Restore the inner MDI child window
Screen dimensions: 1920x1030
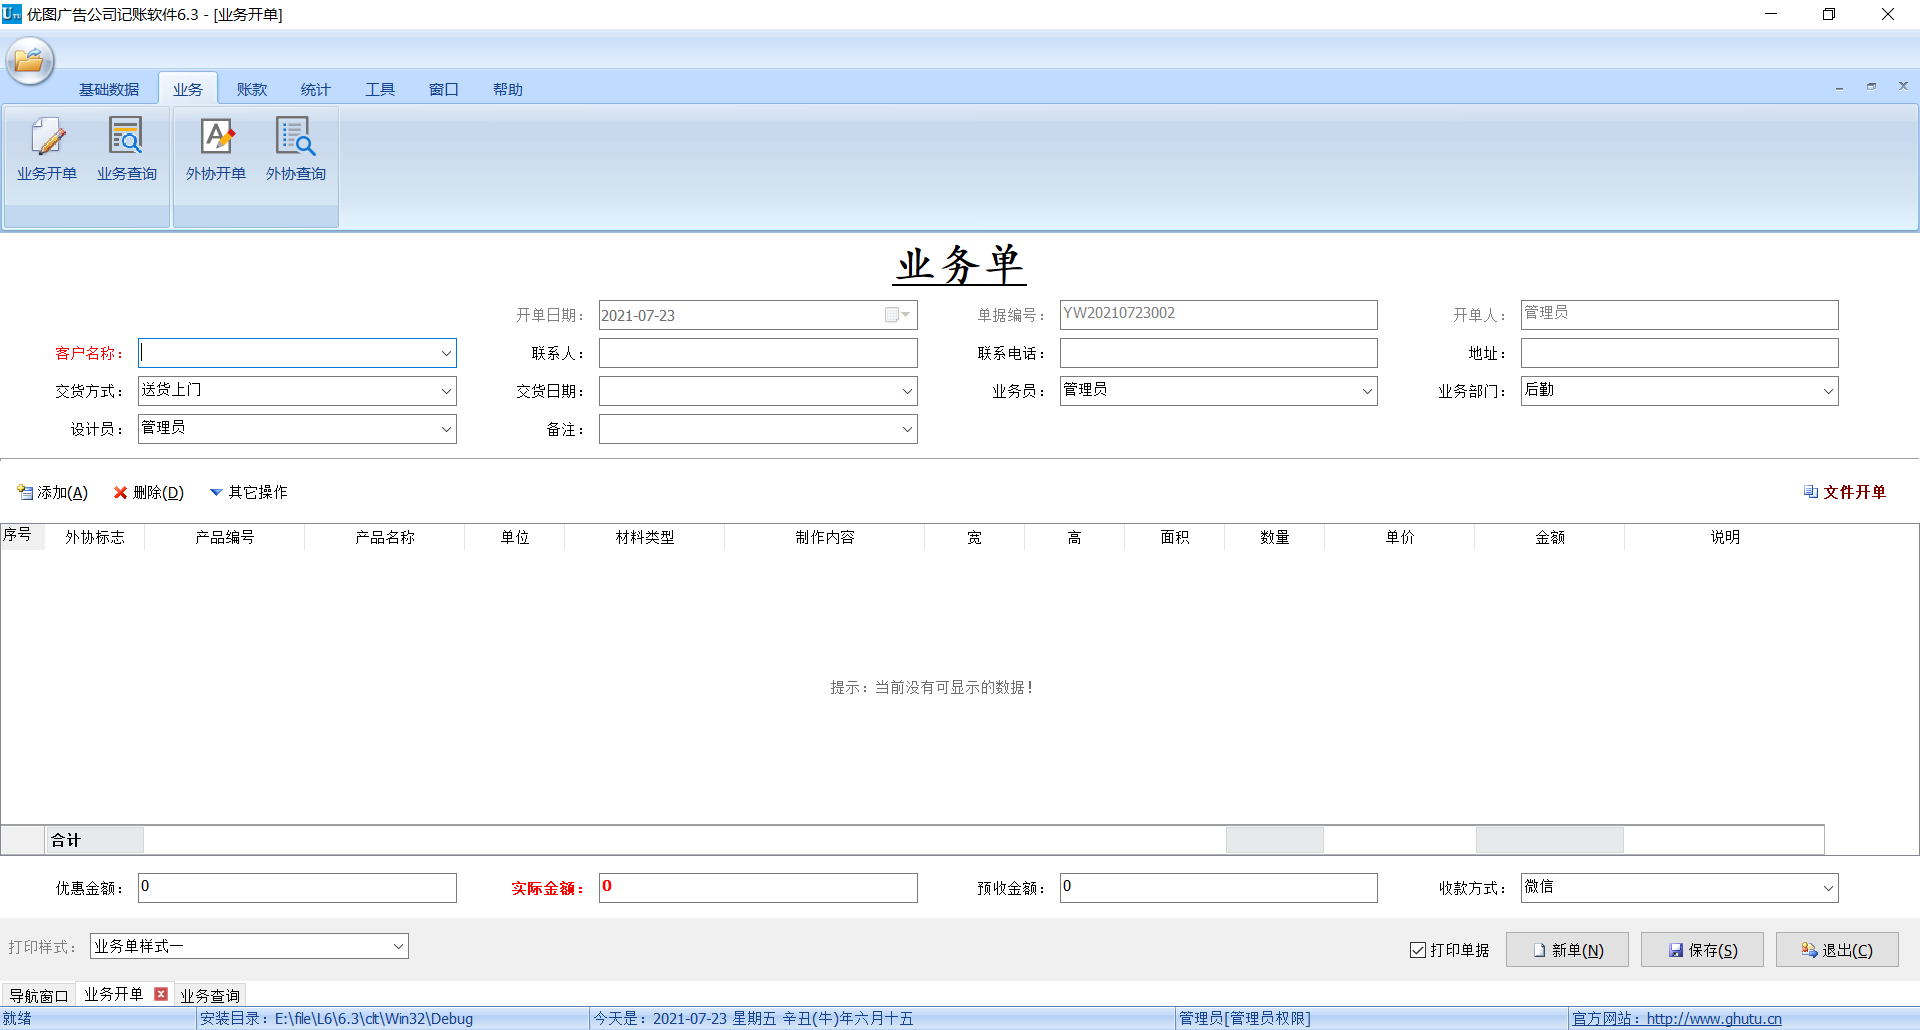pyautogui.click(x=1871, y=87)
